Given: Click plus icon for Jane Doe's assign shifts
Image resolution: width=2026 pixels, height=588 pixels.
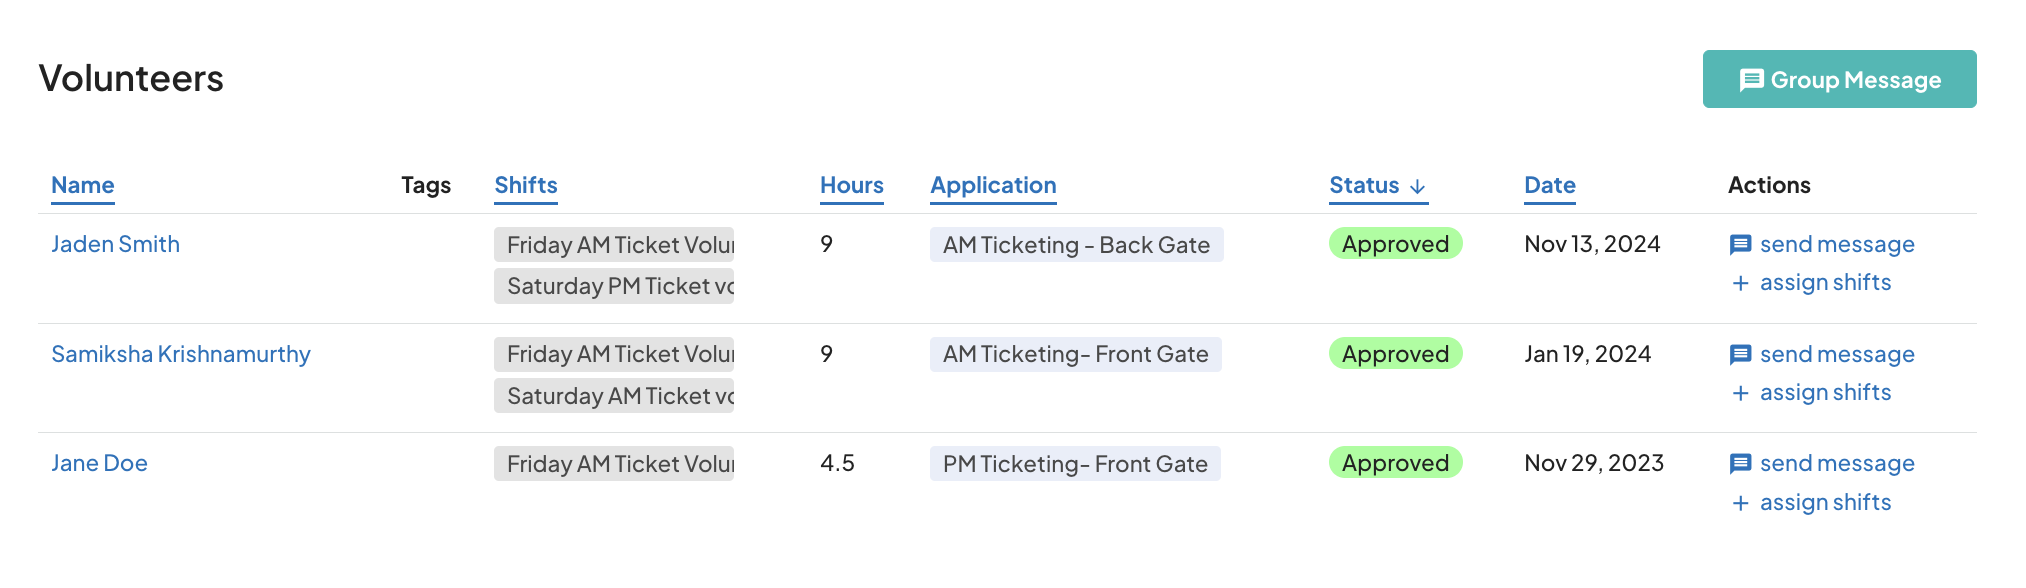Looking at the screenshot, I should point(1740,503).
